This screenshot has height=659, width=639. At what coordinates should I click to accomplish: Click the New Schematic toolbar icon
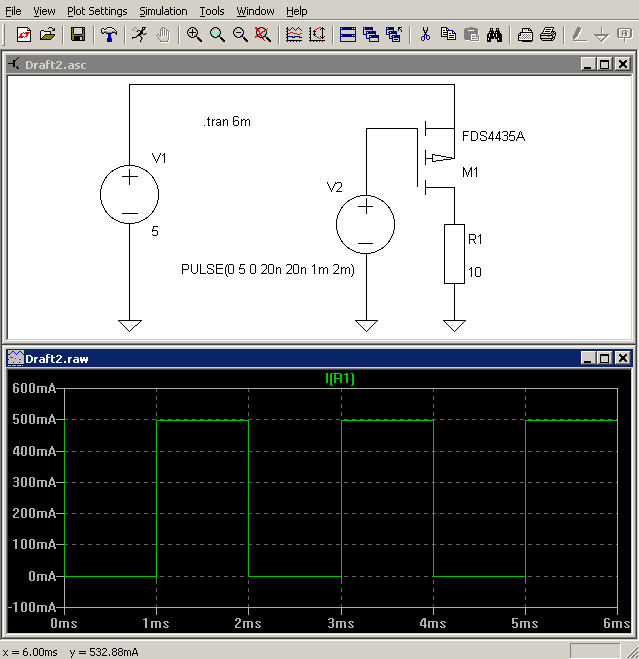tap(24, 34)
